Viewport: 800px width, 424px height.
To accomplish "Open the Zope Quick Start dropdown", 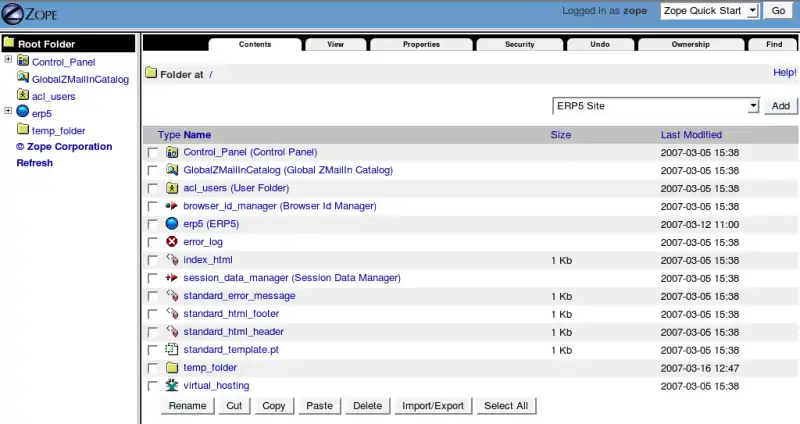I will 708,11.
